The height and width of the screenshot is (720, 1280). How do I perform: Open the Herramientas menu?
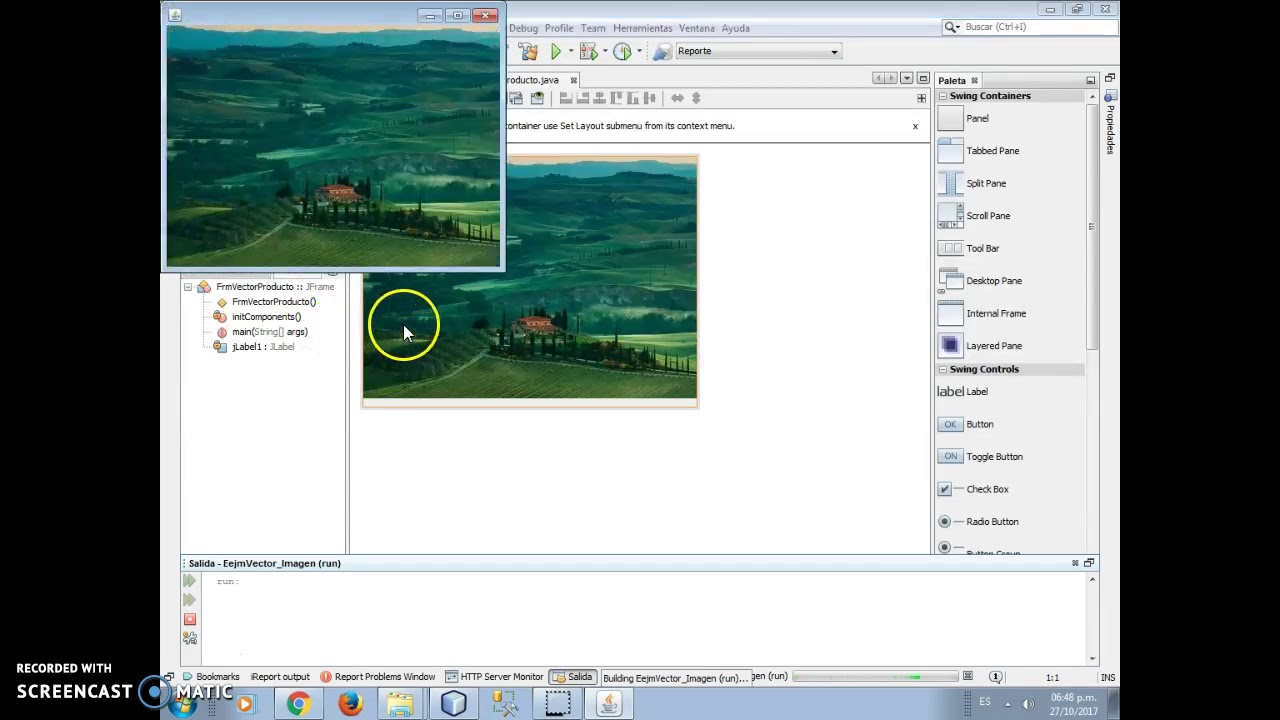(x=643, y=28)
